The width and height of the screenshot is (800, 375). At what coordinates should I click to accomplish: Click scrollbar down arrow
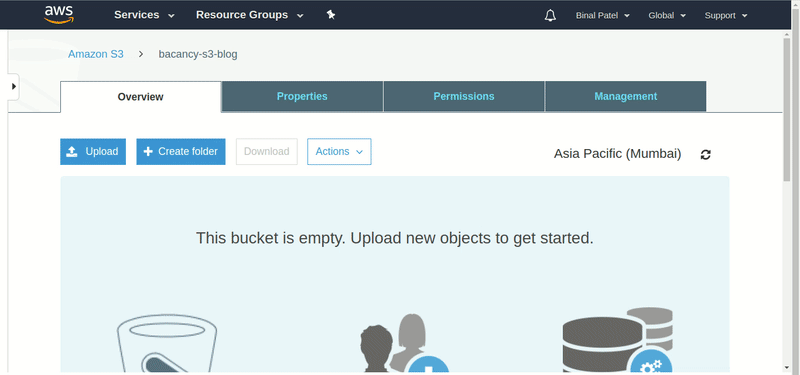787,368
